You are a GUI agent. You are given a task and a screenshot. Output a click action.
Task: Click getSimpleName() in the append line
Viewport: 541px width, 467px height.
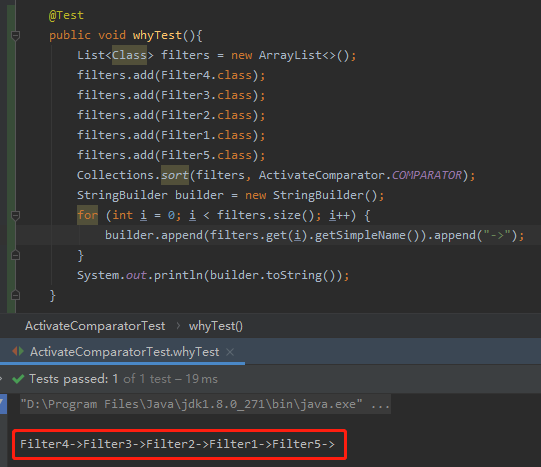point(371,235)
